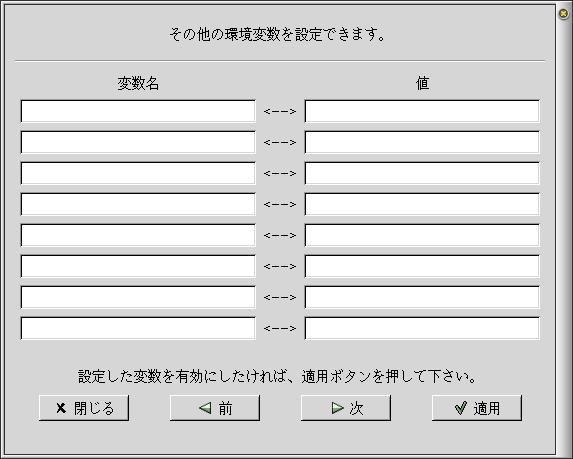
Task: Click the second value input field
Action: (x=422, y=142)
